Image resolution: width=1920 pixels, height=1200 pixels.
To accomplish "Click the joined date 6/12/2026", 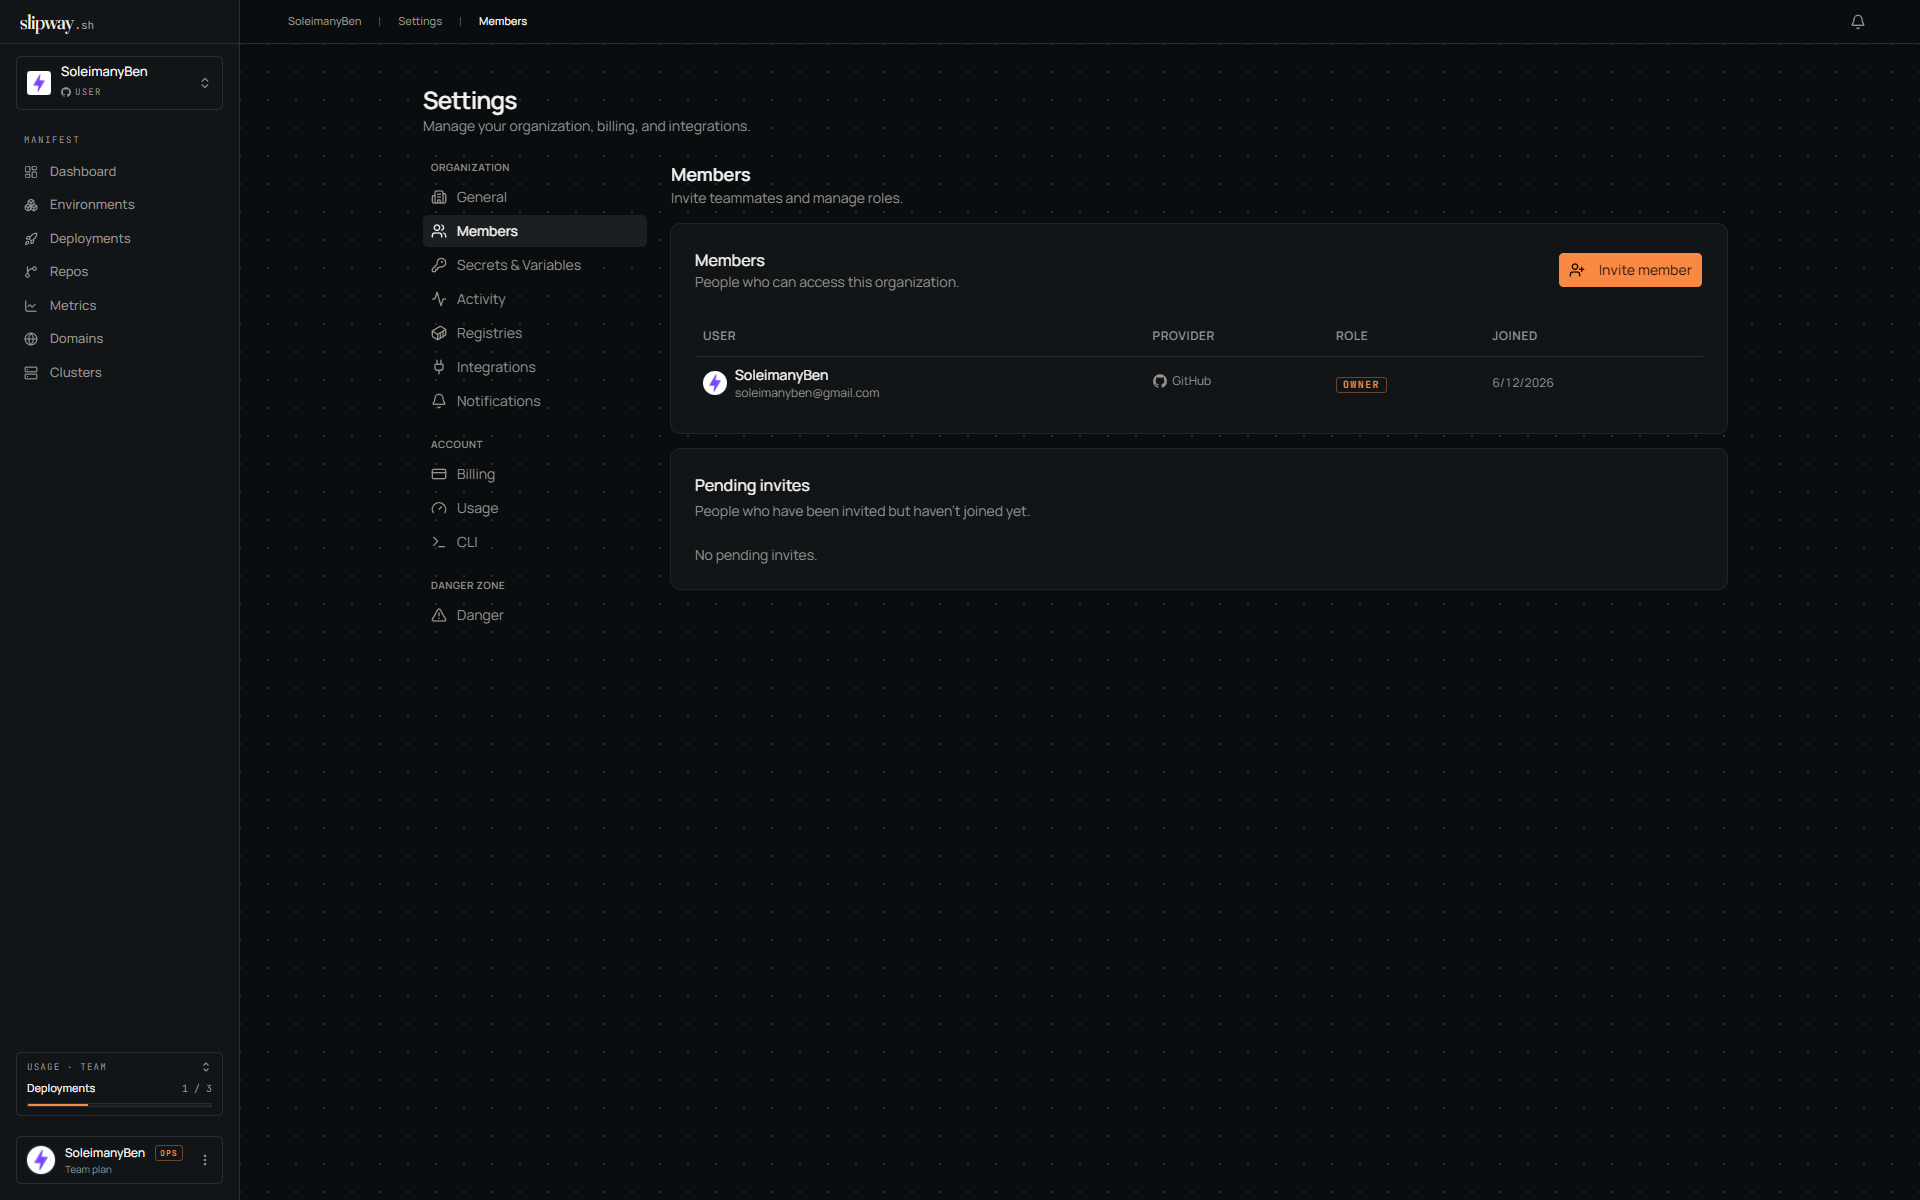I will [x=1523, y=383].
